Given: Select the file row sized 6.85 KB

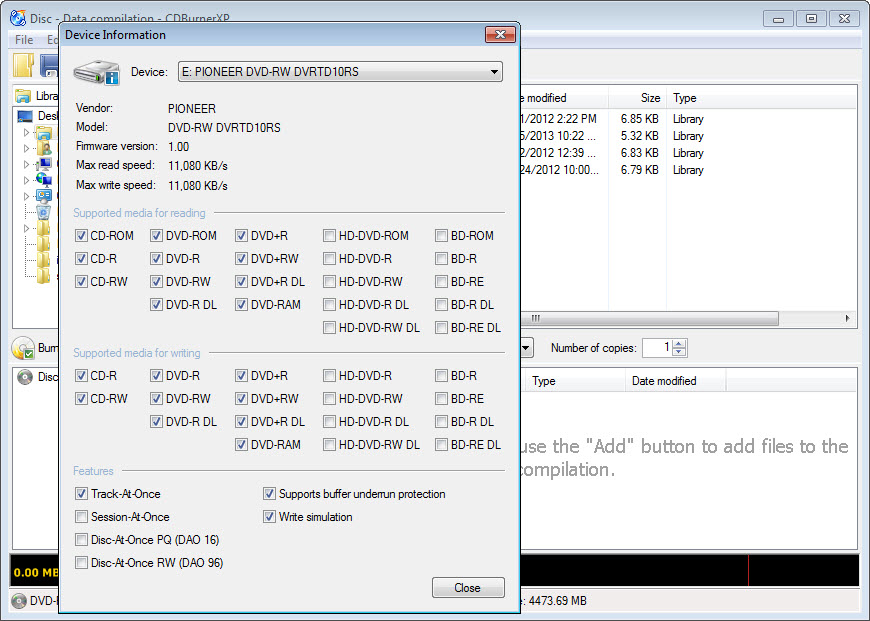Looking at the screenshot, I should [687, 119].
